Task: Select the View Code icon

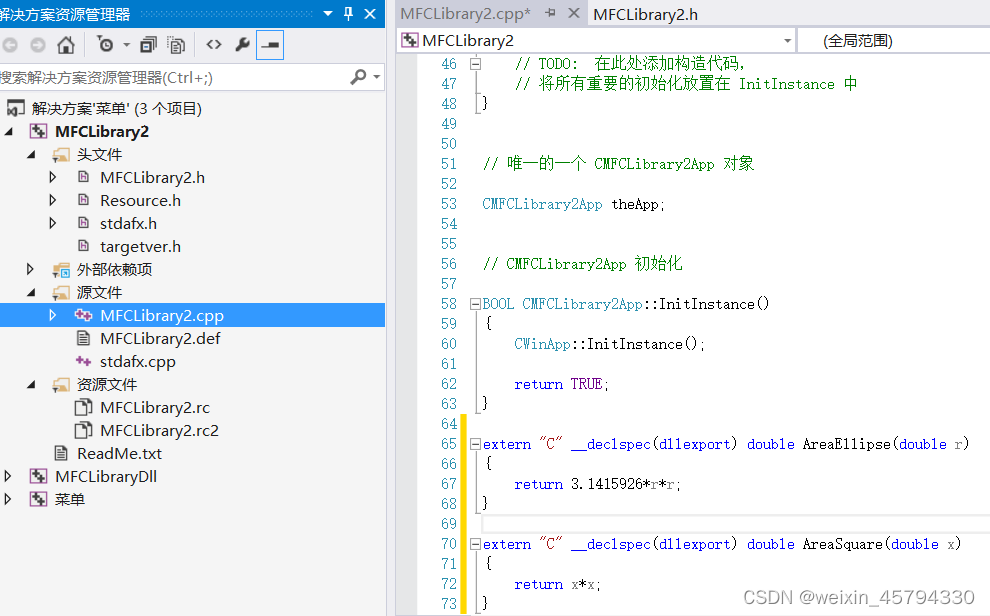Action: [x=213, y=45]
